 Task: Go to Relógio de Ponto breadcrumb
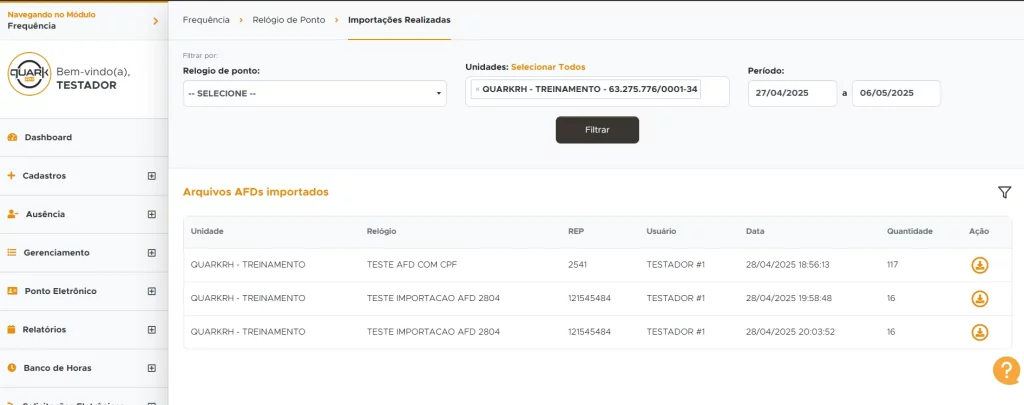(x=289, y=20)
